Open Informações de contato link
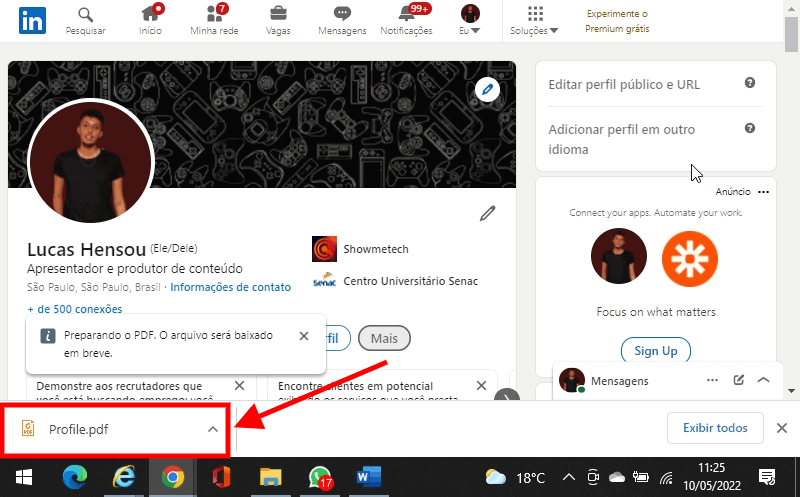This screenshot has width=800, height=497. [230, 287]
